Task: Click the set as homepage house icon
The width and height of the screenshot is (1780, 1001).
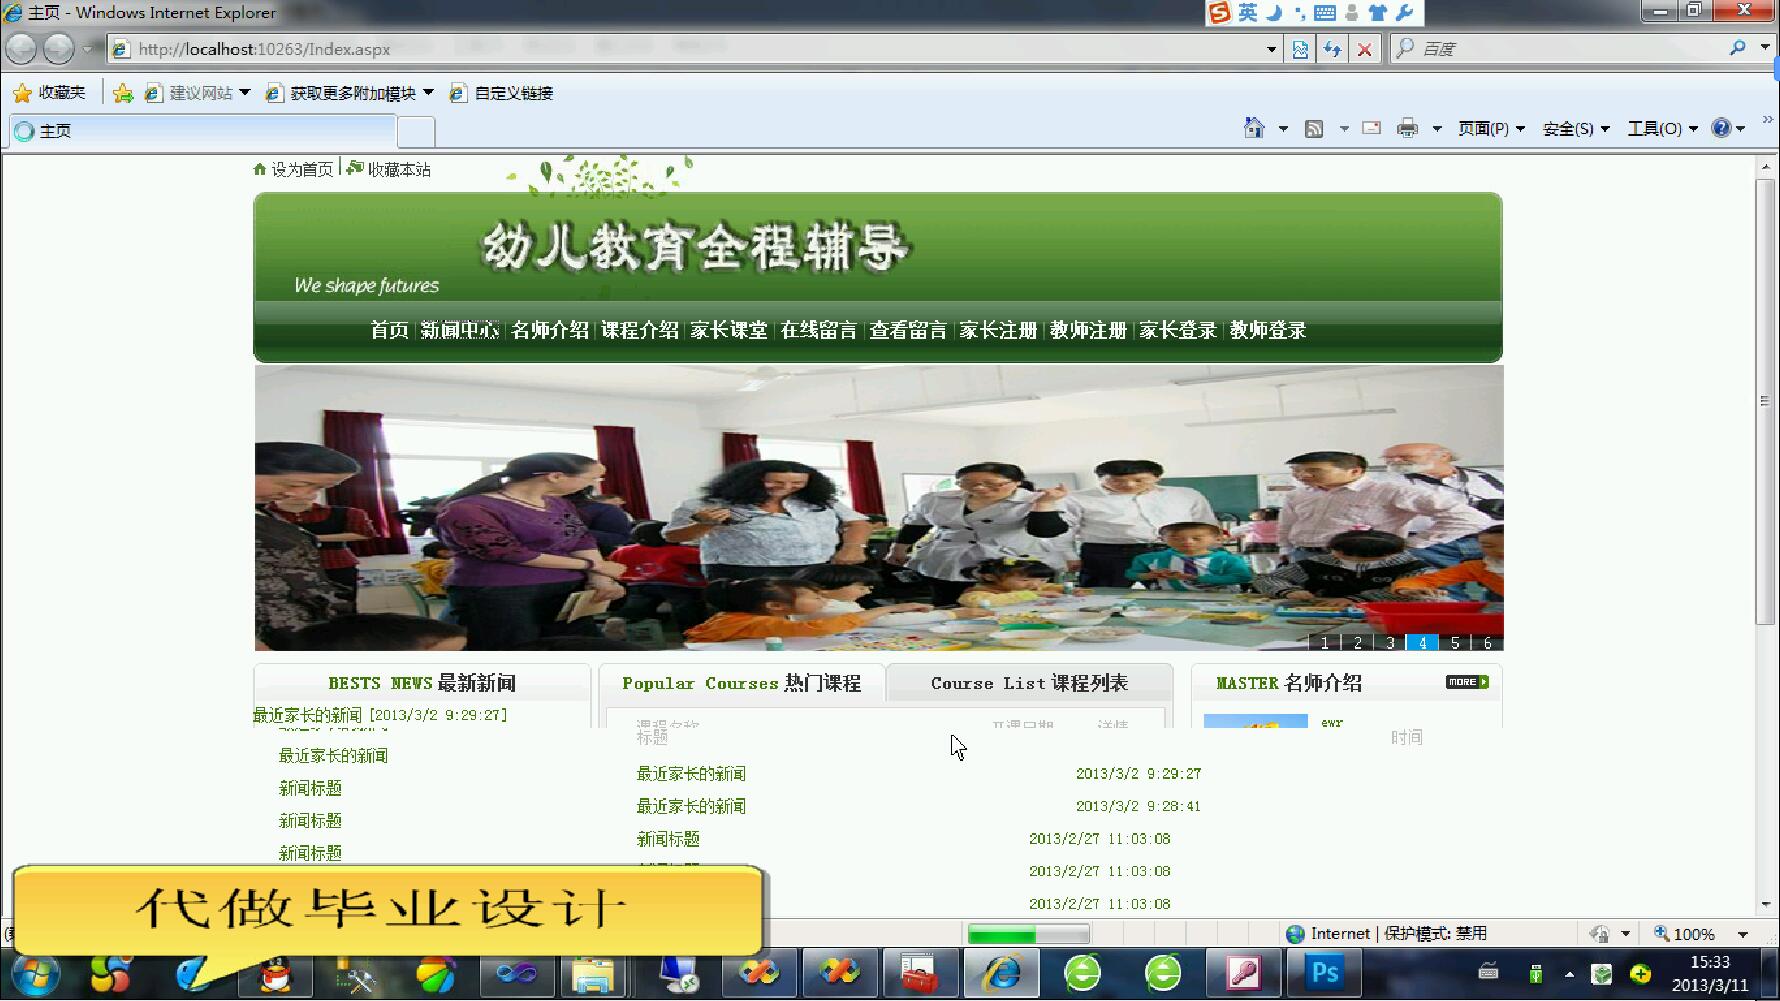Action: (260, 170)
